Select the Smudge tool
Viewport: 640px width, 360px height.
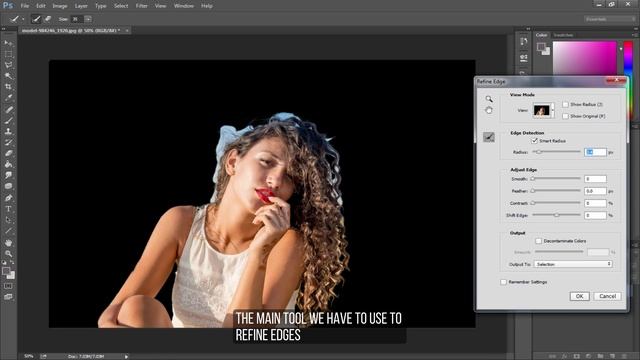point(8,176)
